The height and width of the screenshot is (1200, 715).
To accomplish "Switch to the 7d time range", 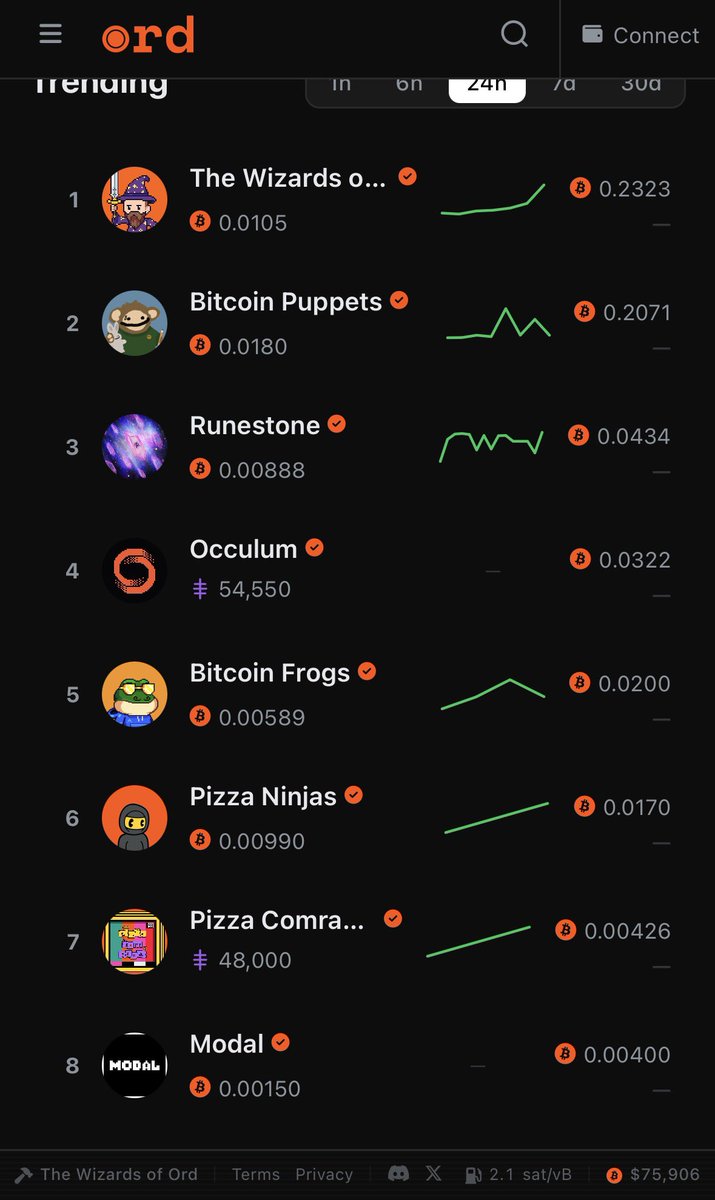I will pos(564,85).
